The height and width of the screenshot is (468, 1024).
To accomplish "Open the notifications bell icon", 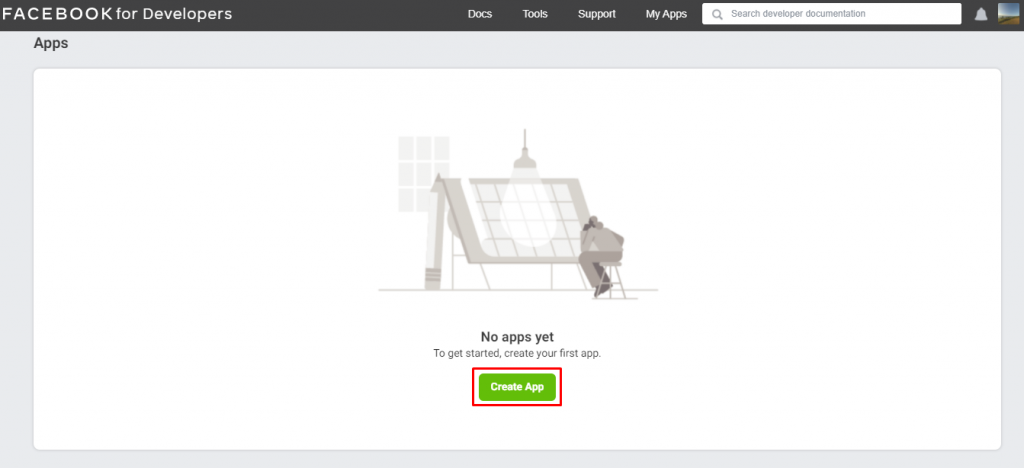I will pos(981,14).
